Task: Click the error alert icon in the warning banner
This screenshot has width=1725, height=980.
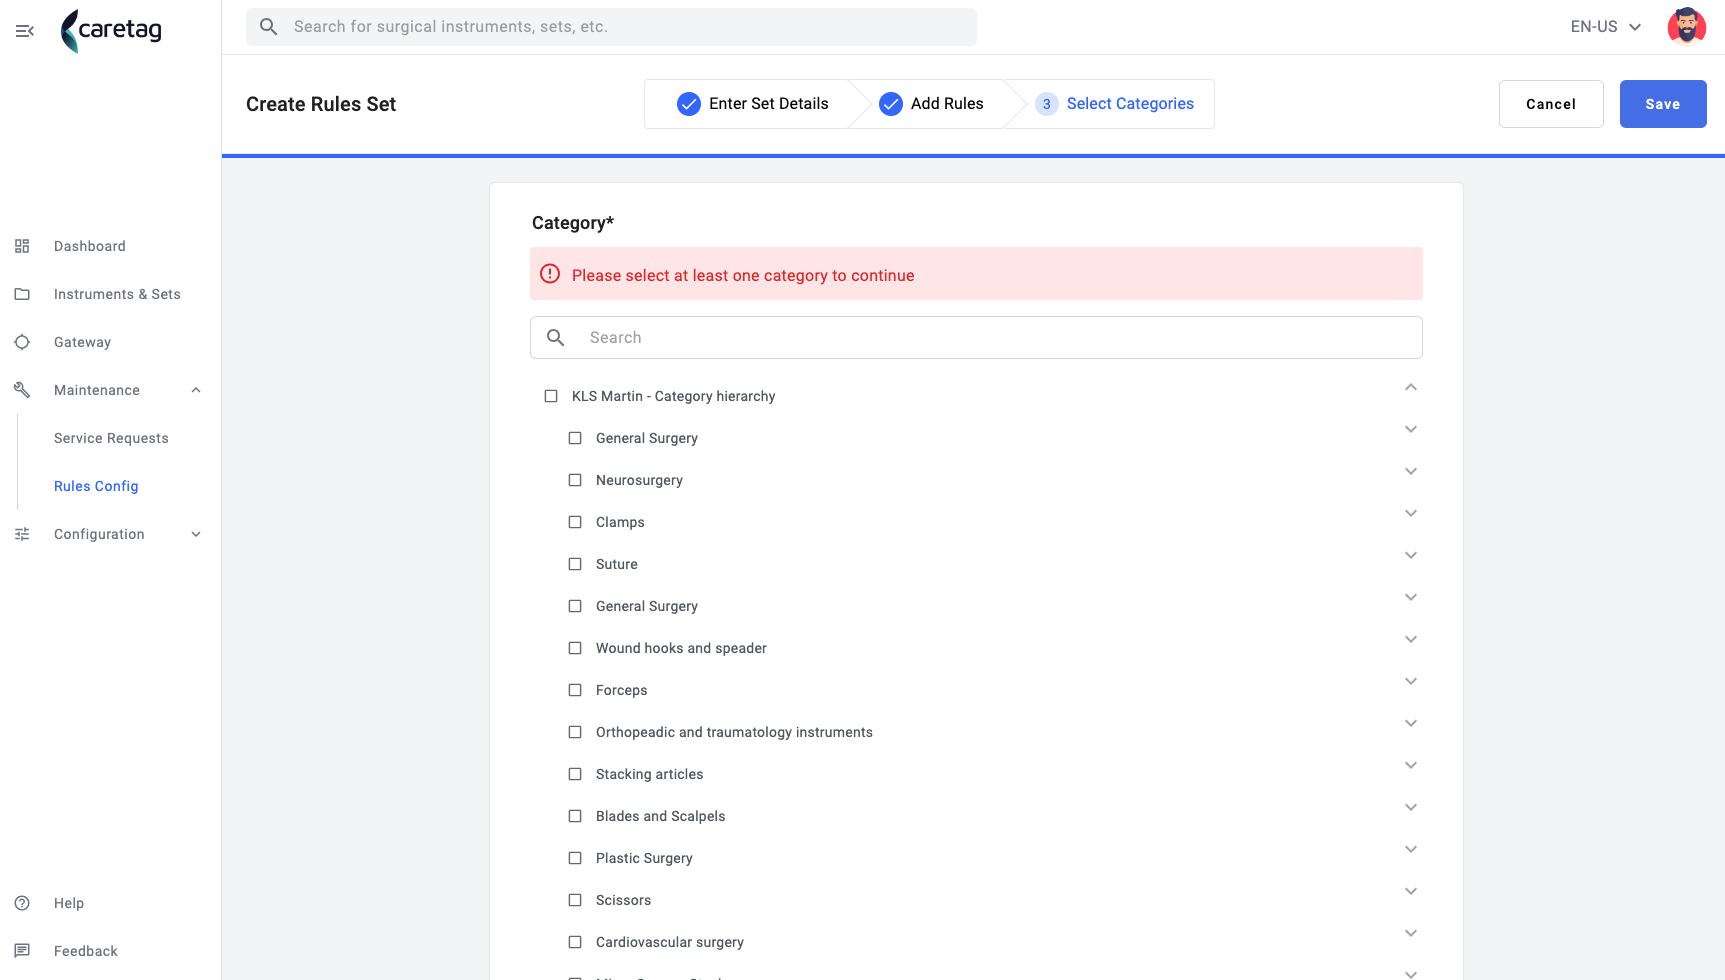Action: click(550, 274)
